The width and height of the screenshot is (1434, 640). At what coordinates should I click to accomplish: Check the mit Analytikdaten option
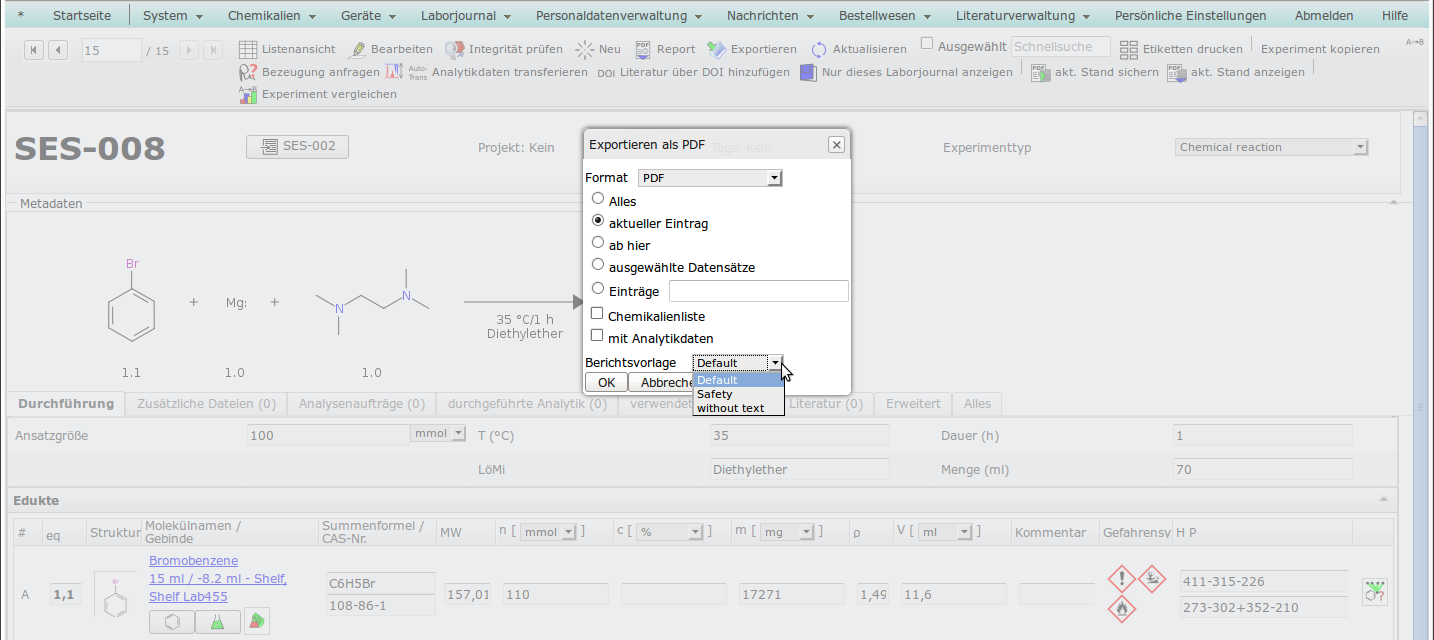(598, 336)
